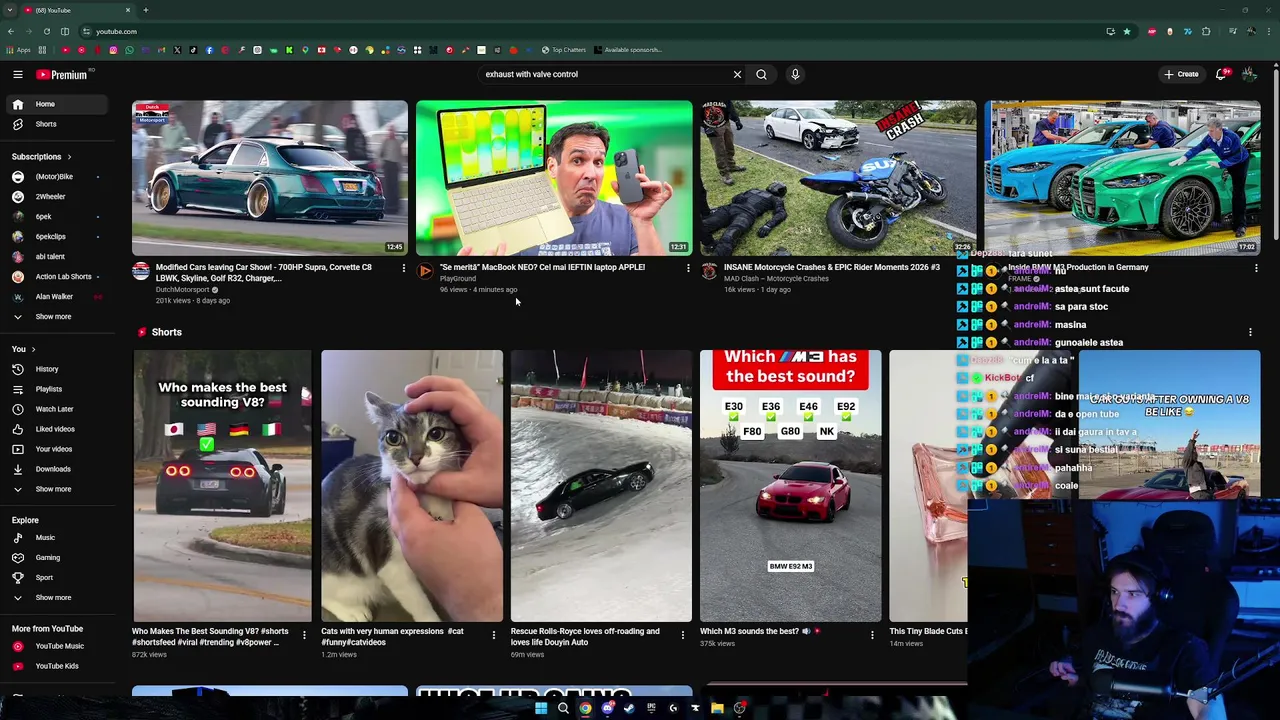
Task: Open options for Modified Cars leaving Car Show video
Action: tap(403, 268)
